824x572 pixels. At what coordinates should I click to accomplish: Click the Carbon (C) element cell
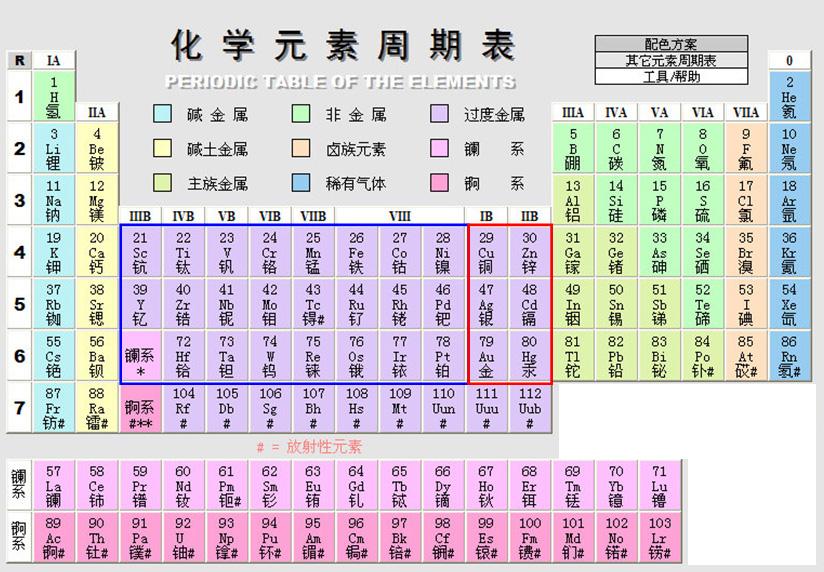(616, 148)
